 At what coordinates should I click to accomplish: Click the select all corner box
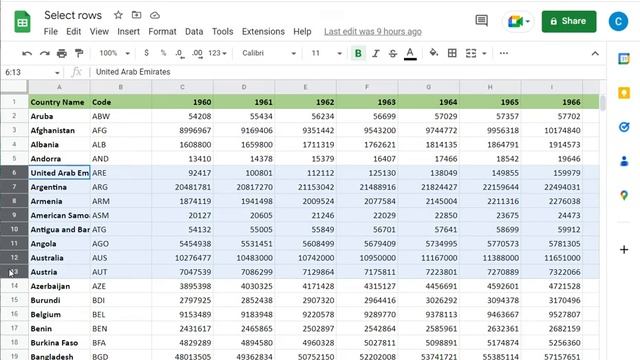click(x=14, y=87)
